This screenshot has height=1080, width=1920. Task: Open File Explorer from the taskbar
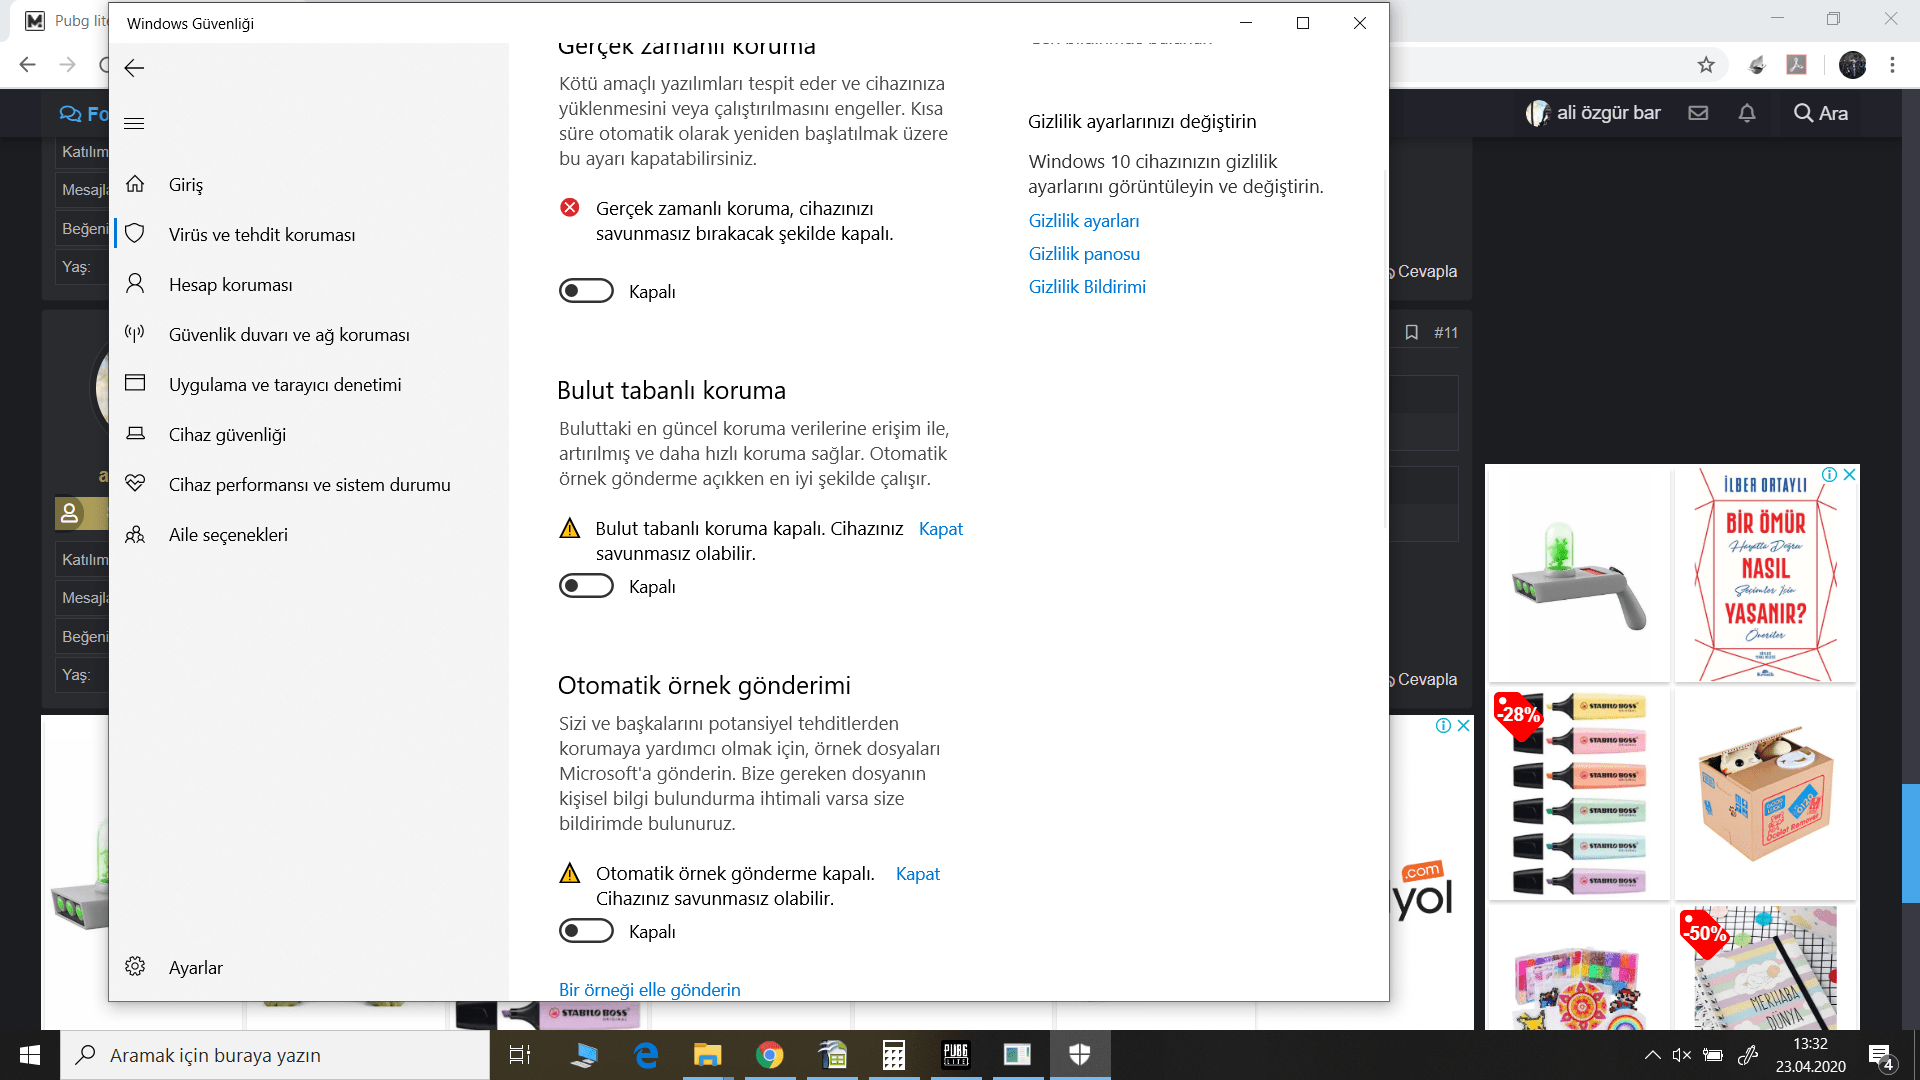(708, 1055)
